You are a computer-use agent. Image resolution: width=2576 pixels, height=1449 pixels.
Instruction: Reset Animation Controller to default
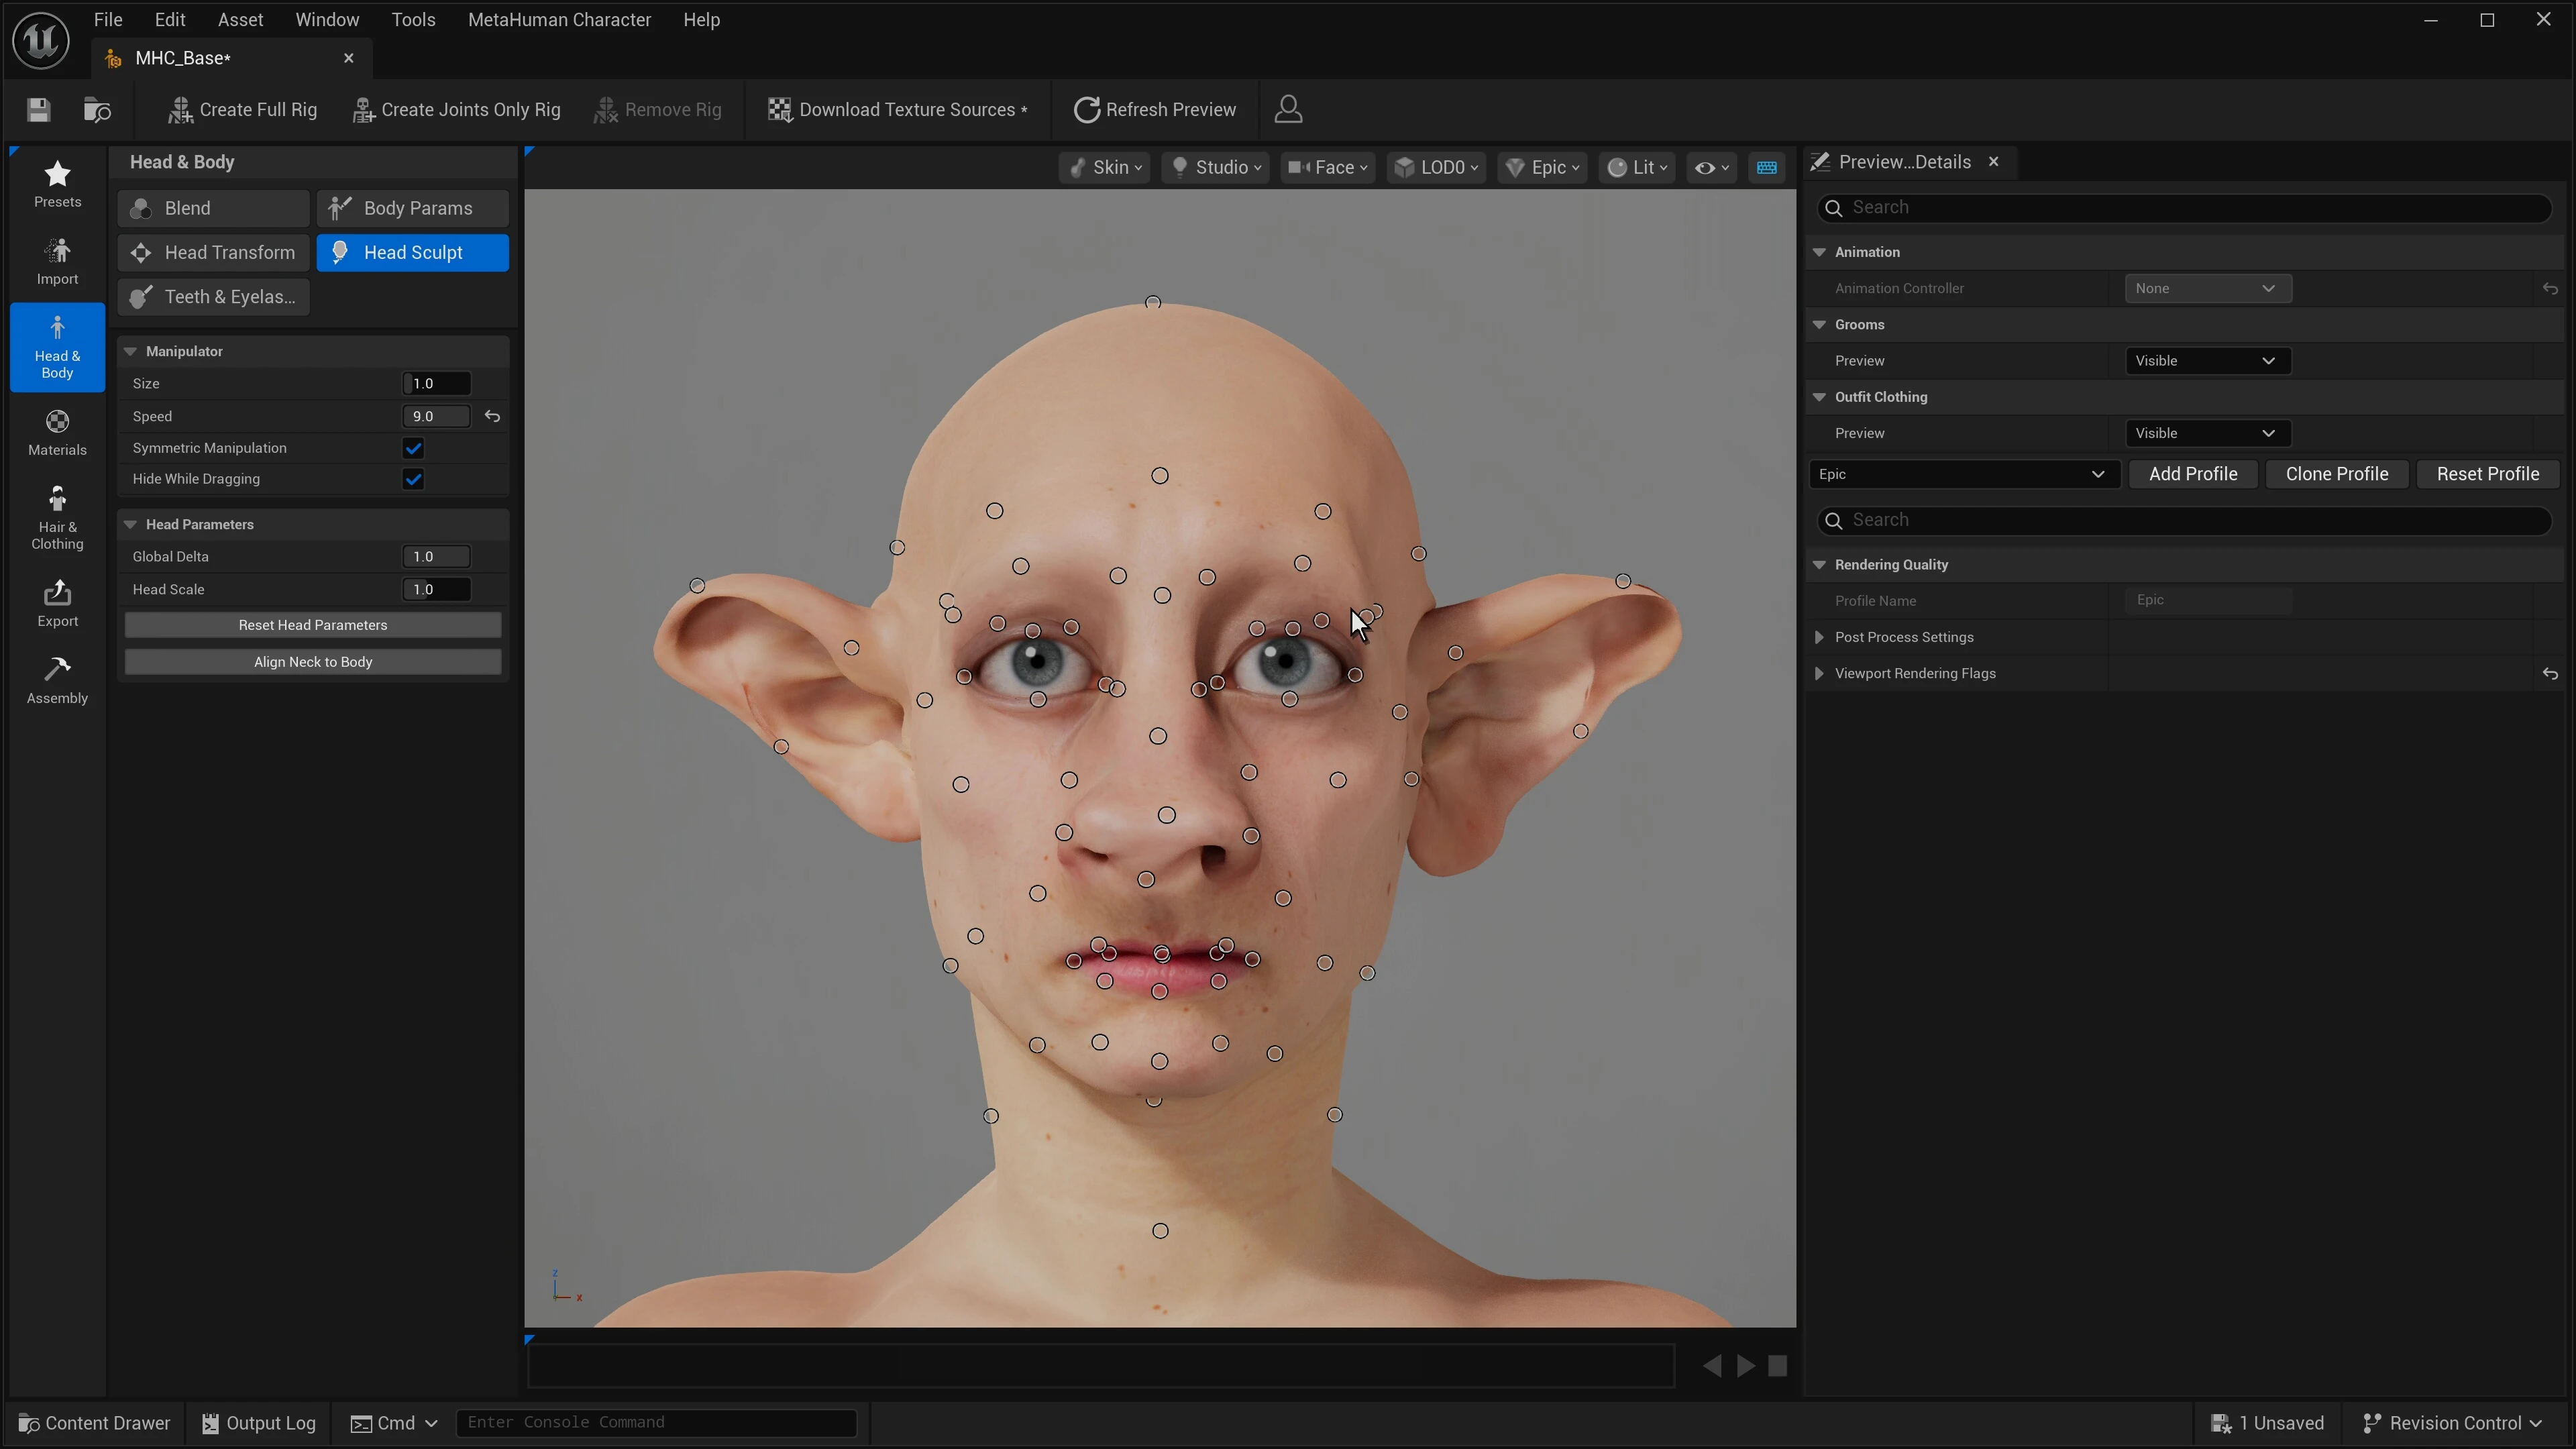click(x=2550, y=288)
